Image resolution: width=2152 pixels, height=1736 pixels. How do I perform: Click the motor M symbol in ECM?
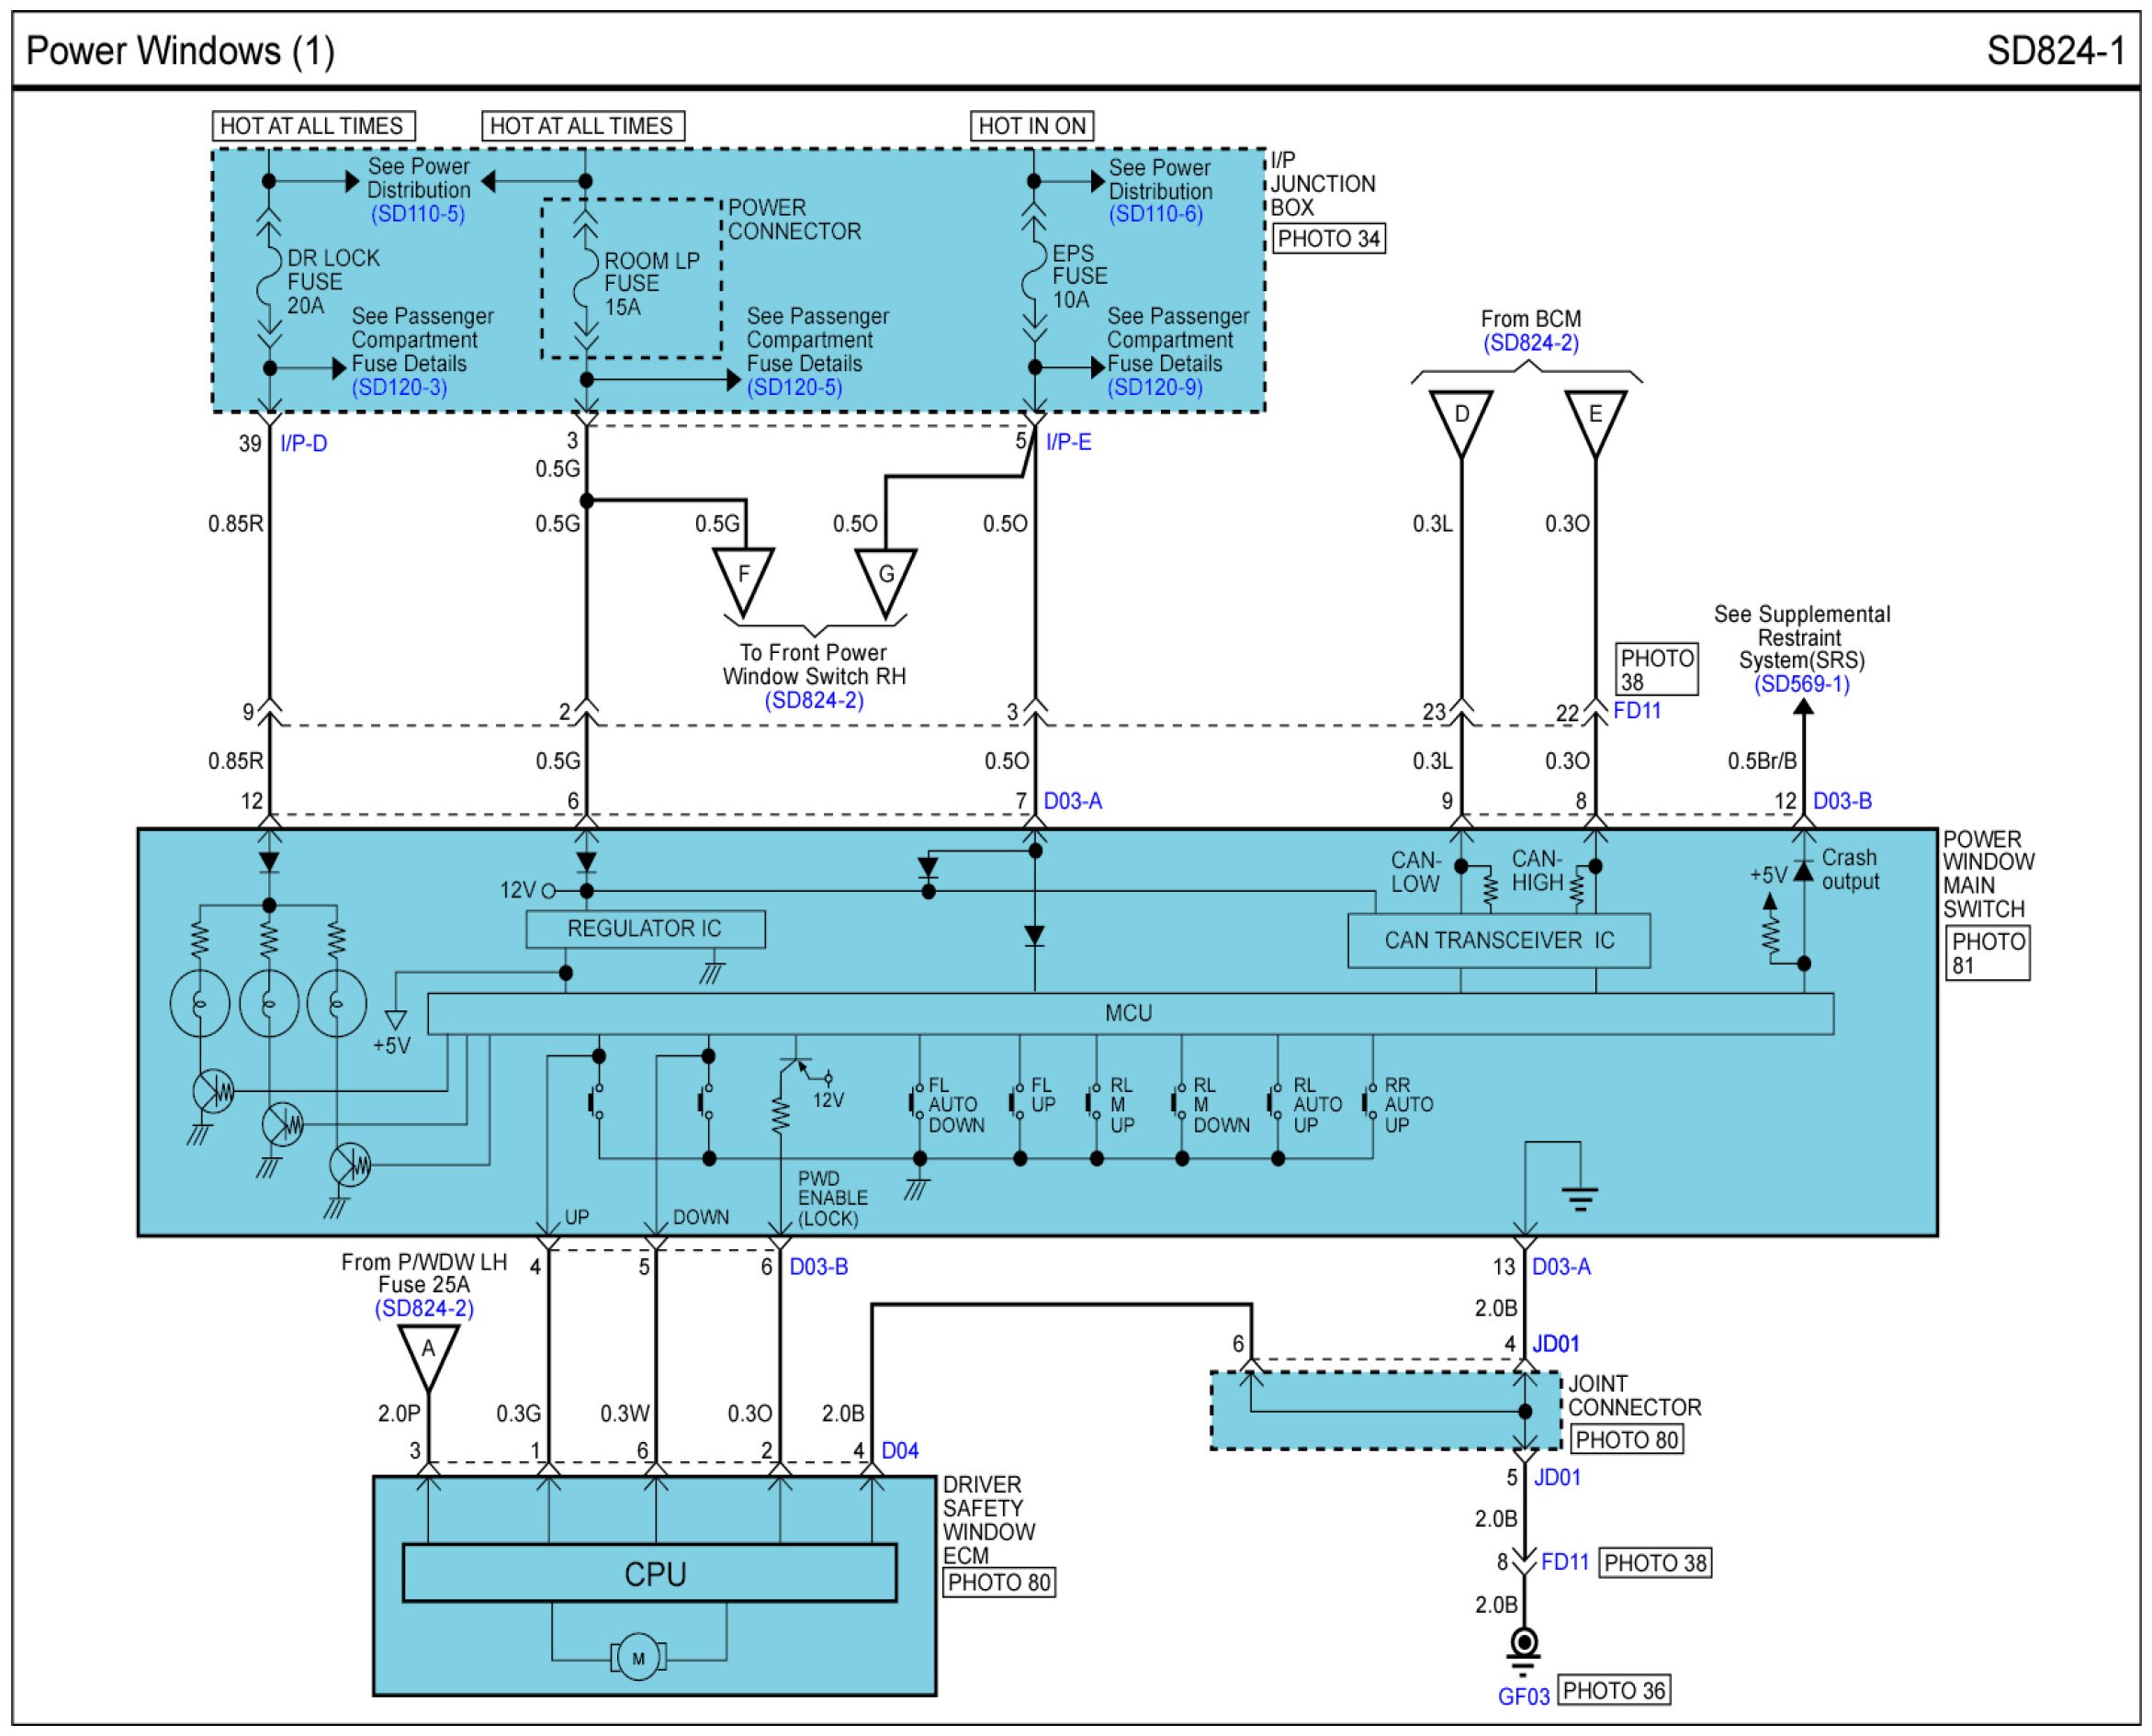point(638,1659)
